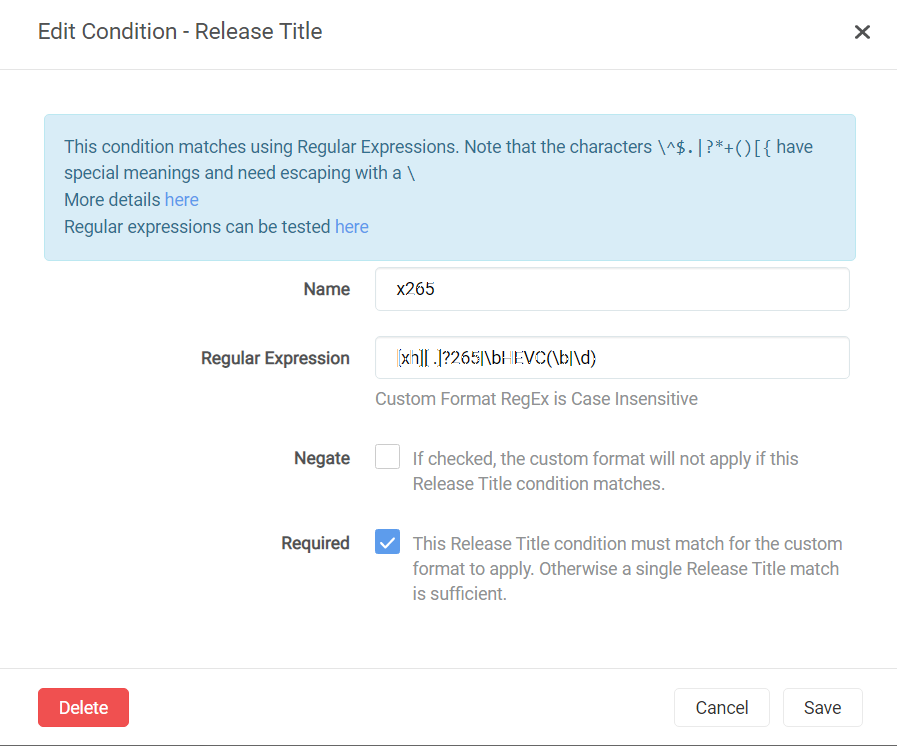Viewport: 897px width, 746px height.
Task: Click the Name input containing x265
Action: 611,288
